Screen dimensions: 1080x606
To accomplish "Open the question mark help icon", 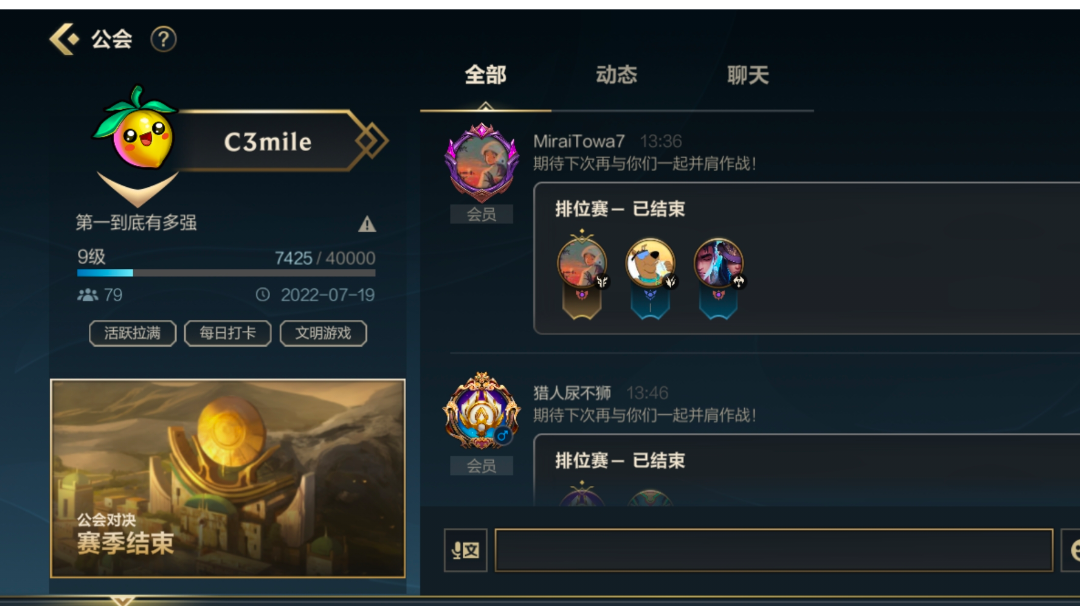I will point(163,39).
